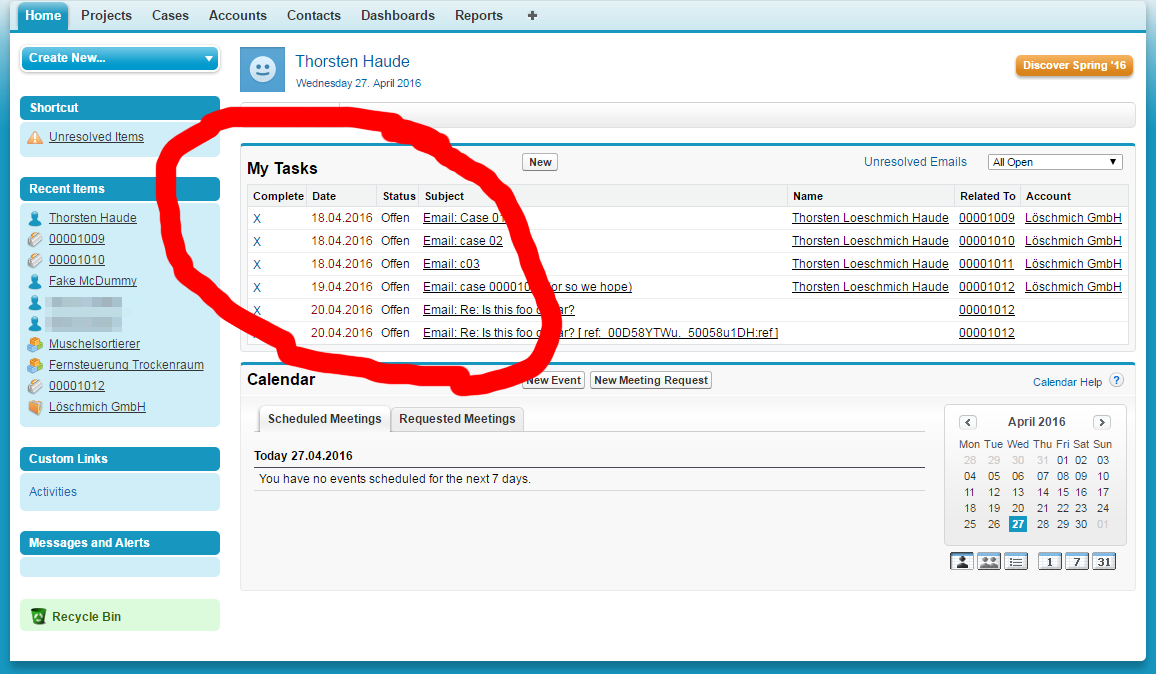
Task: Open recent case 00001012 in sidebar
Action: click(77, 386)
